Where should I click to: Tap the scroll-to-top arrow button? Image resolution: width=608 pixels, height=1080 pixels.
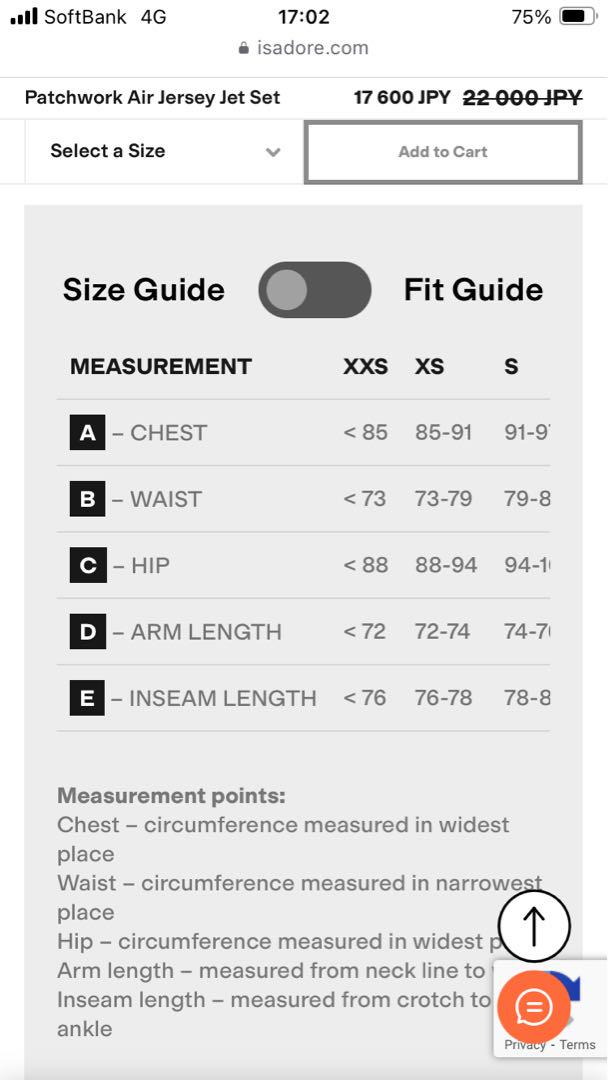534,926
